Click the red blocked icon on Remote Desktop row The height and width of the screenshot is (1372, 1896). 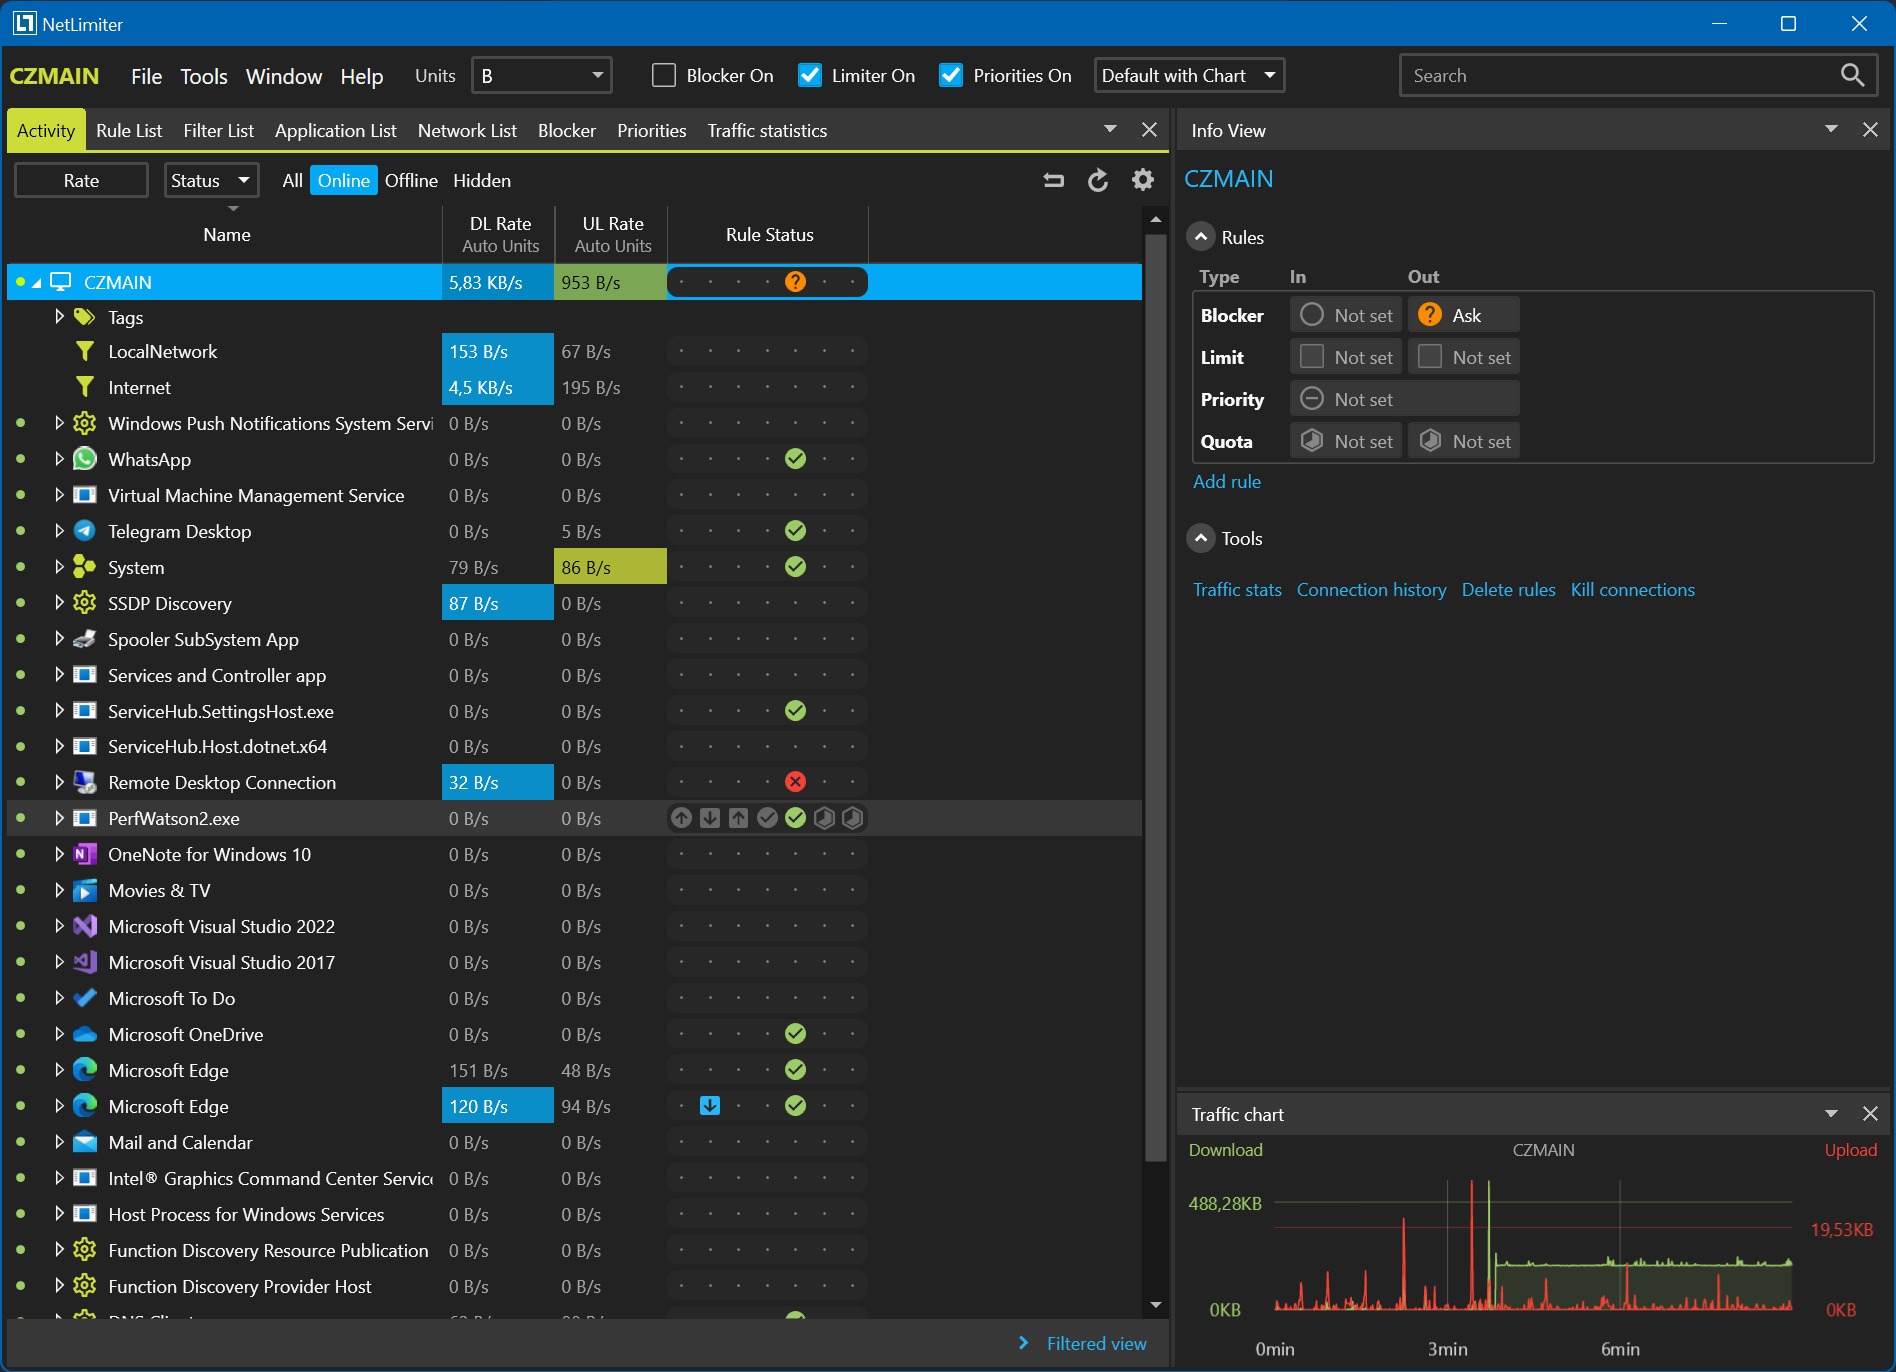796,782
